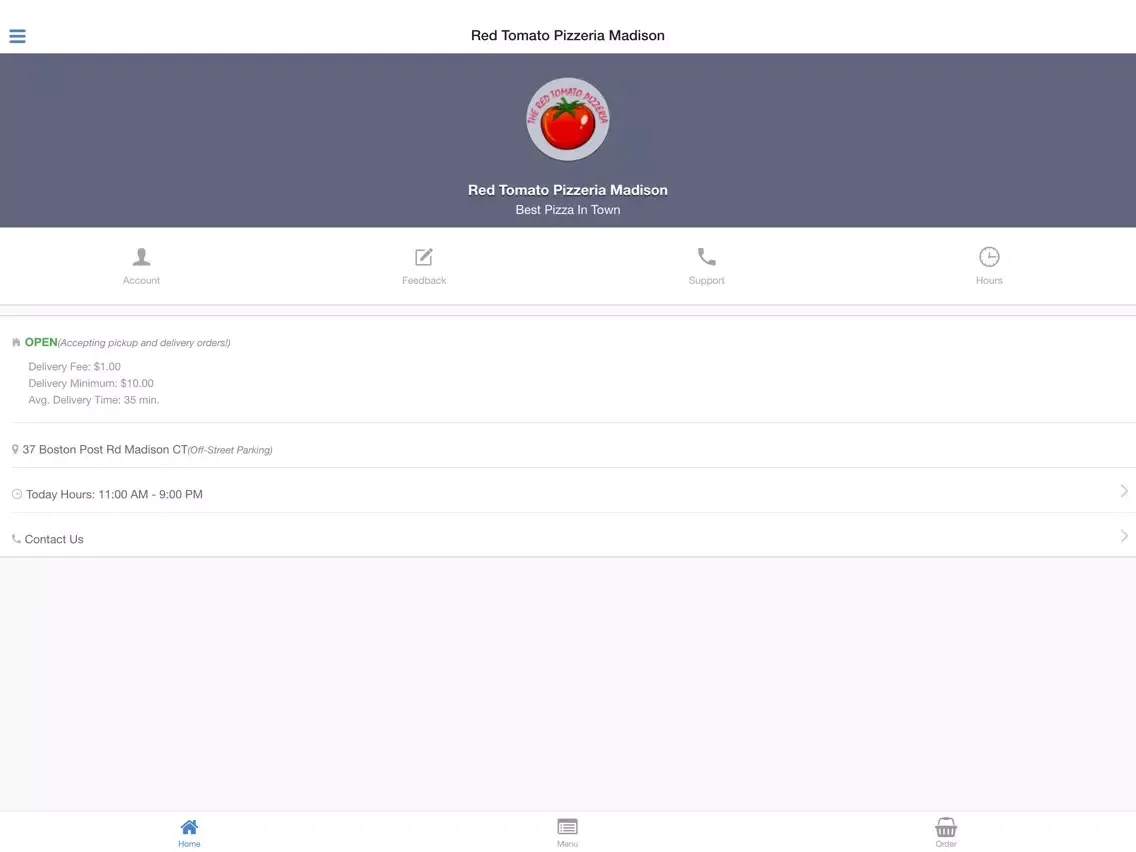This screenshot has width=1136, height=852.
Task: Click store icon beside OPEN
Action: point(16,342)
